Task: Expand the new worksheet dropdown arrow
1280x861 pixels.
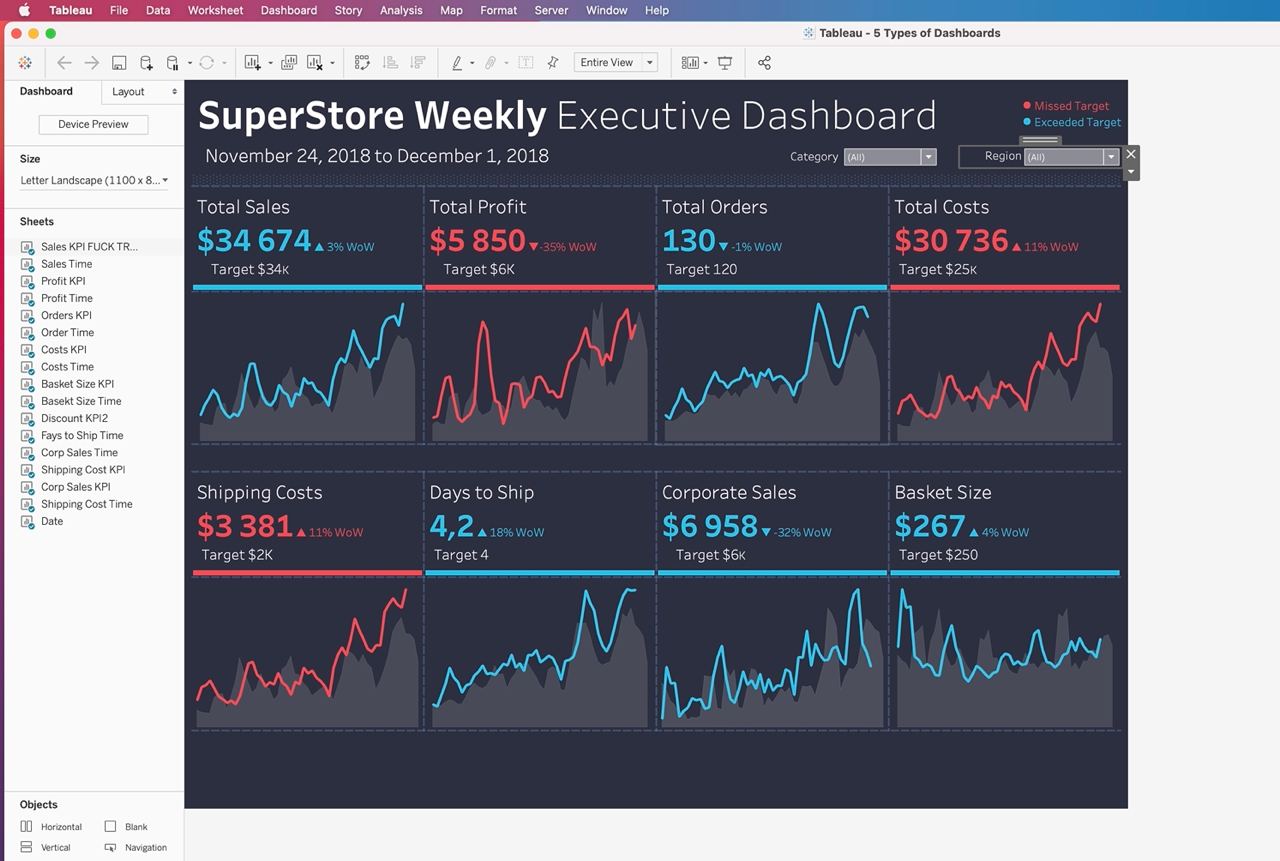Action: click(x=270, y=63)
